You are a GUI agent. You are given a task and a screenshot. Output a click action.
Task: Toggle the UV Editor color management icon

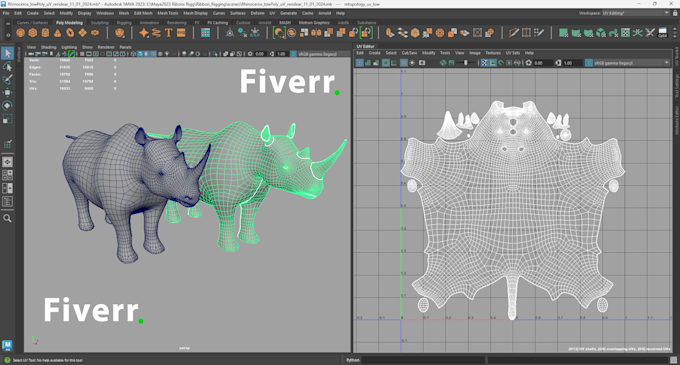588,63
